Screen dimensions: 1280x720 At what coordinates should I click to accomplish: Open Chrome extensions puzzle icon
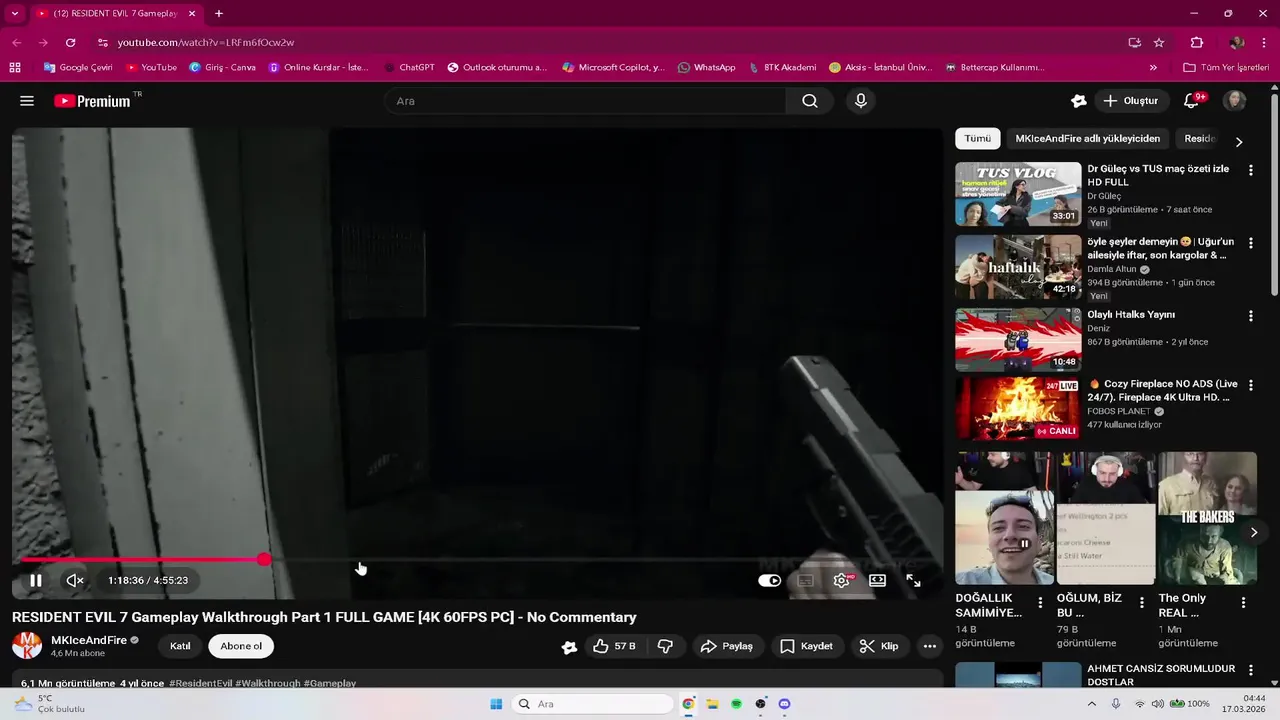tap(1197, 43)
